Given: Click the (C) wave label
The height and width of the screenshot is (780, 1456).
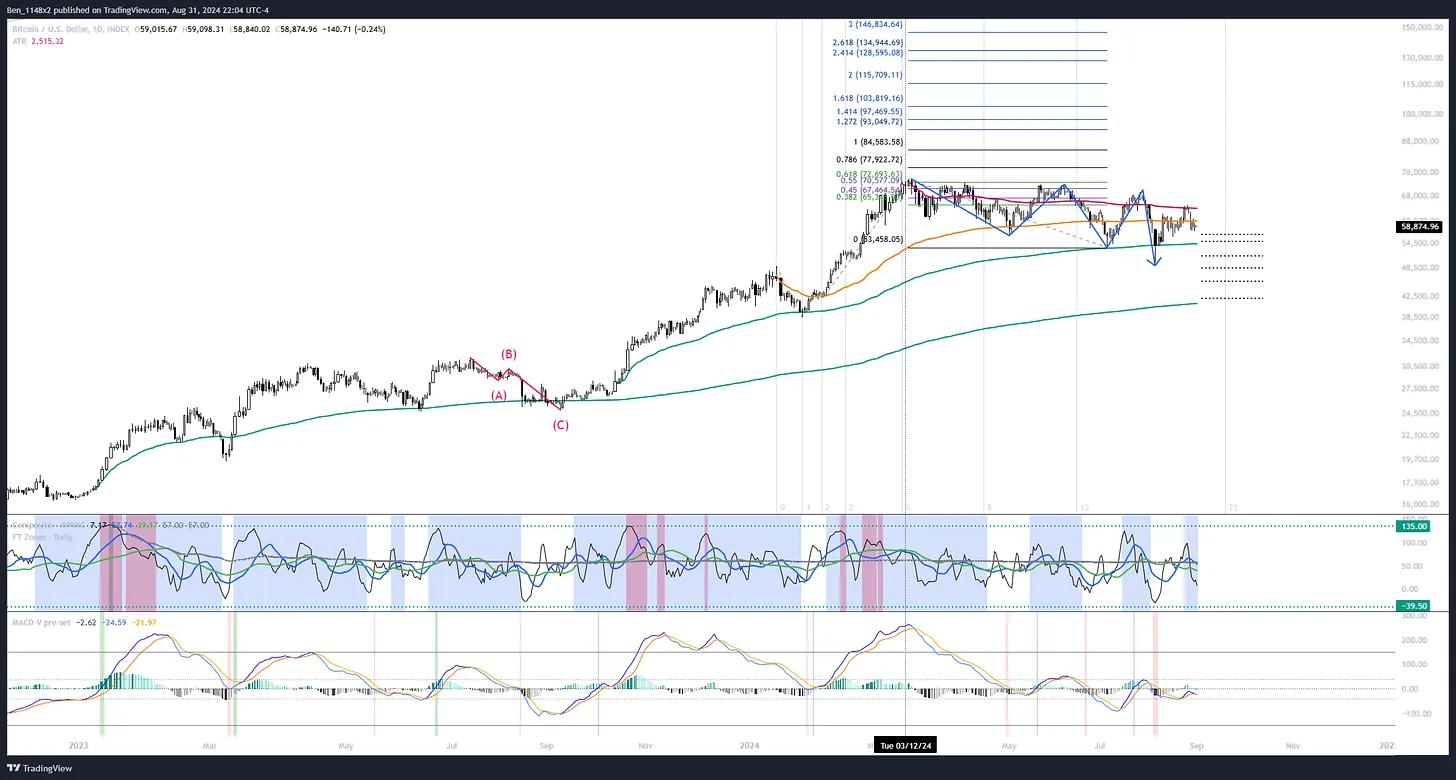Looking at the screenshot, I should pos(560,425).
